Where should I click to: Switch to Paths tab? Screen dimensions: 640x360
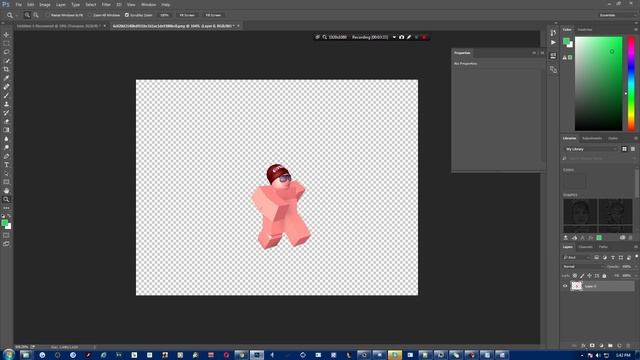click(603, 247)
